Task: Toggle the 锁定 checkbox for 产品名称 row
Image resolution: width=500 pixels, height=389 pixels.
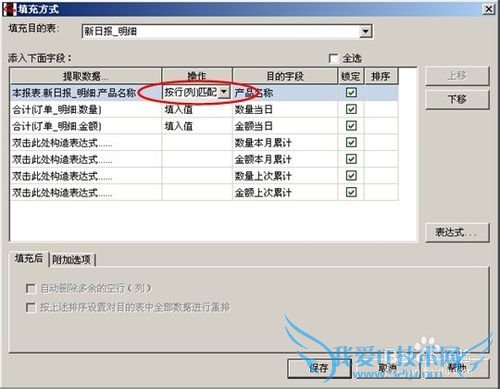Action: point(351,92)
